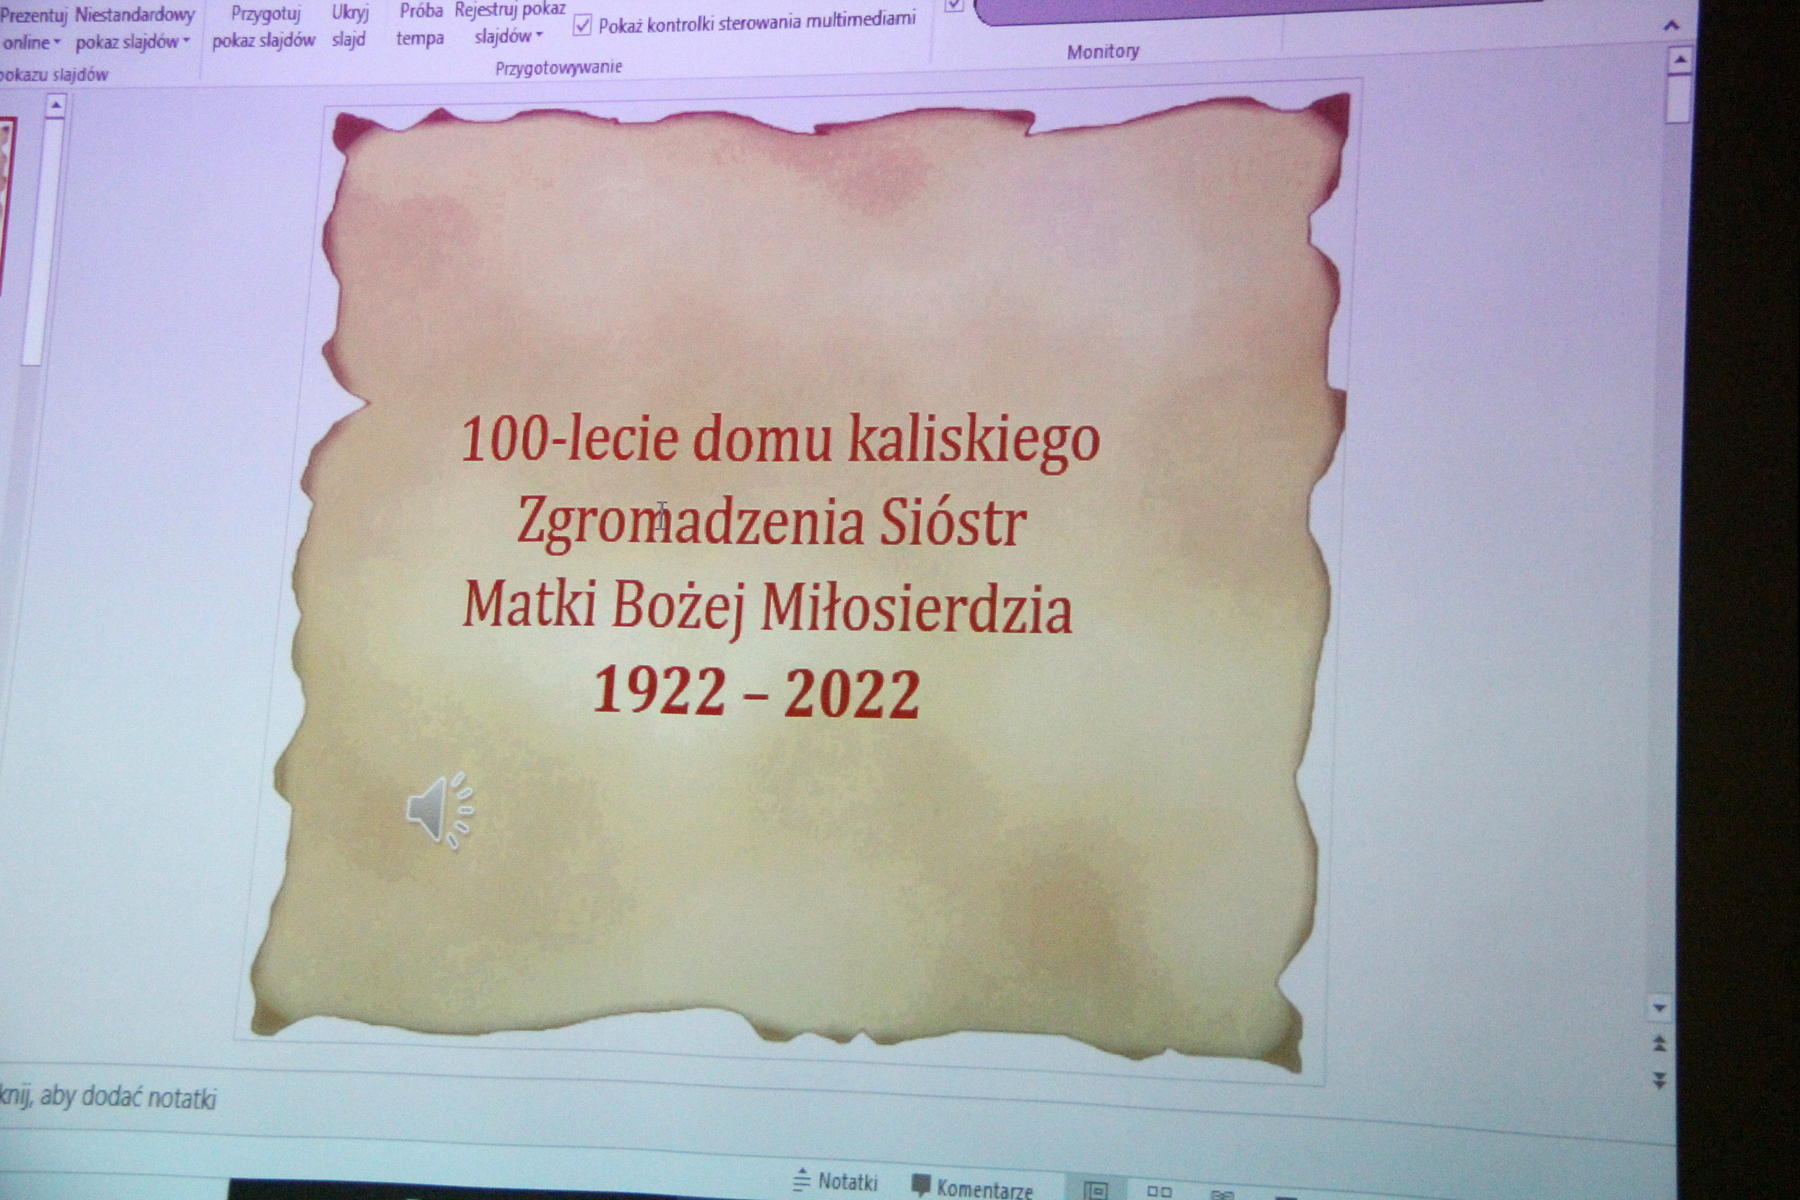Go to next slide double-arrow button

click(x=1659, y=1080)
